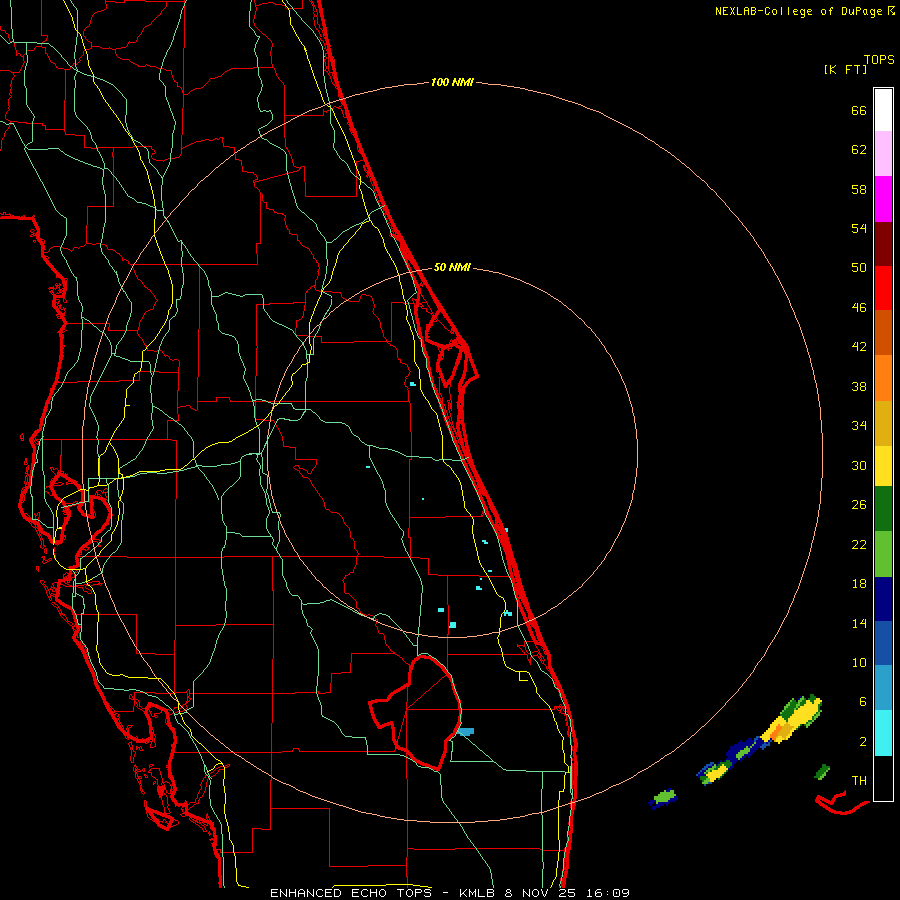Select the dark red legend swatch below 54
The height and width of the screenshot is (900, 900).
tap(883, 243)
